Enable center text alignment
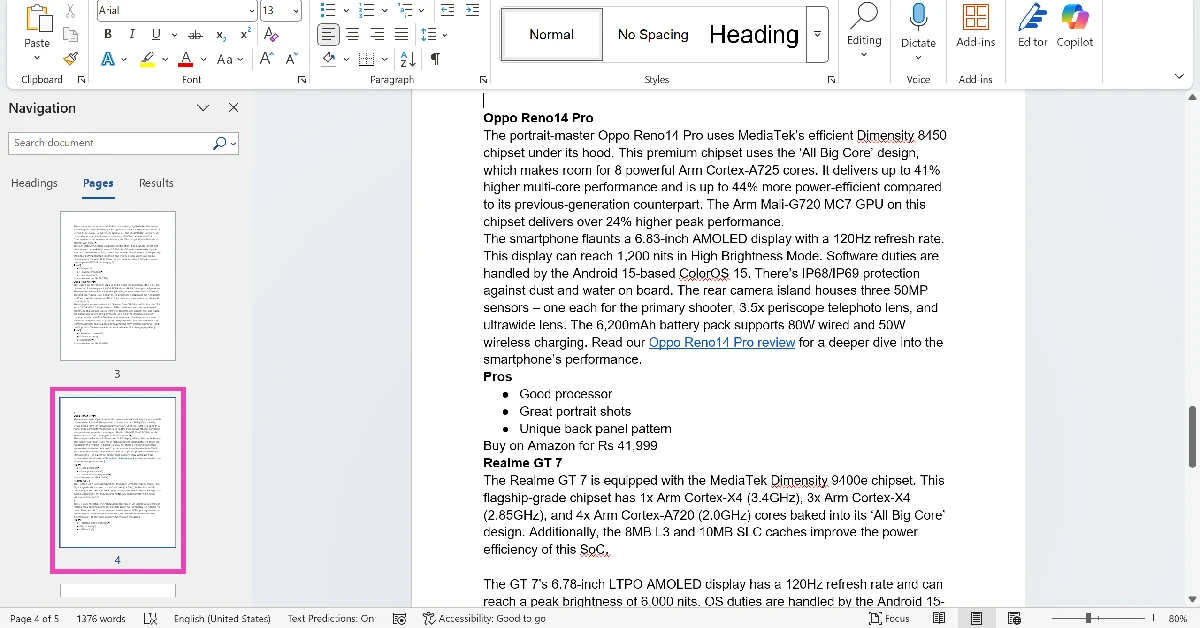 pyautogui.click(x=352, y=33)
